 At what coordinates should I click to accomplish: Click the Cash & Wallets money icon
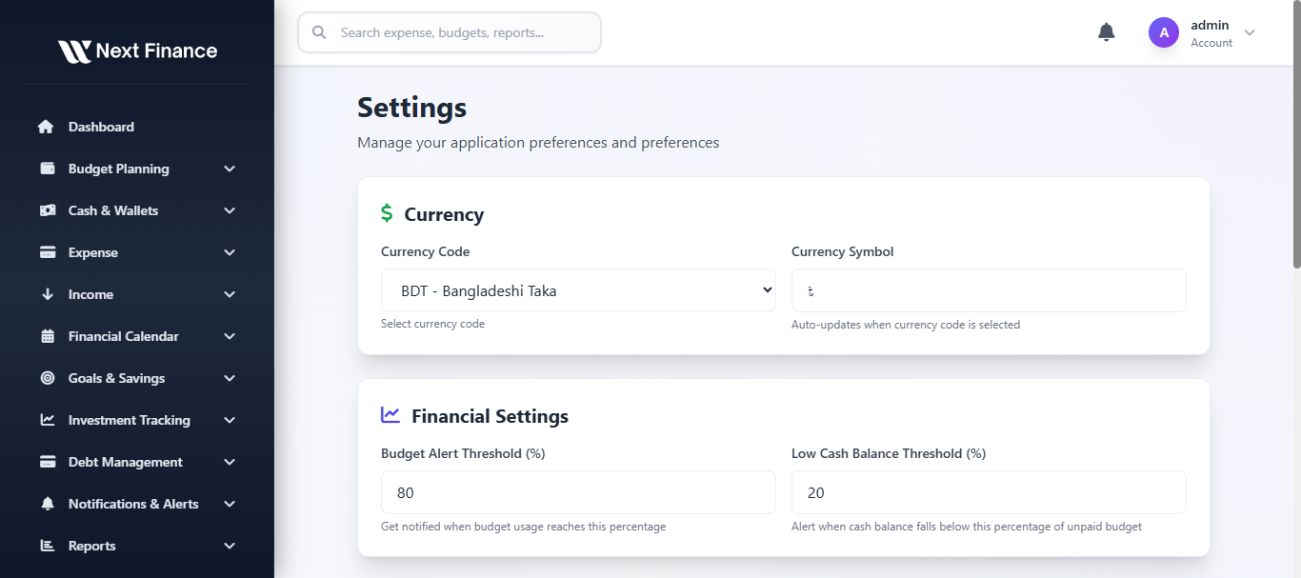pos(47,211)
